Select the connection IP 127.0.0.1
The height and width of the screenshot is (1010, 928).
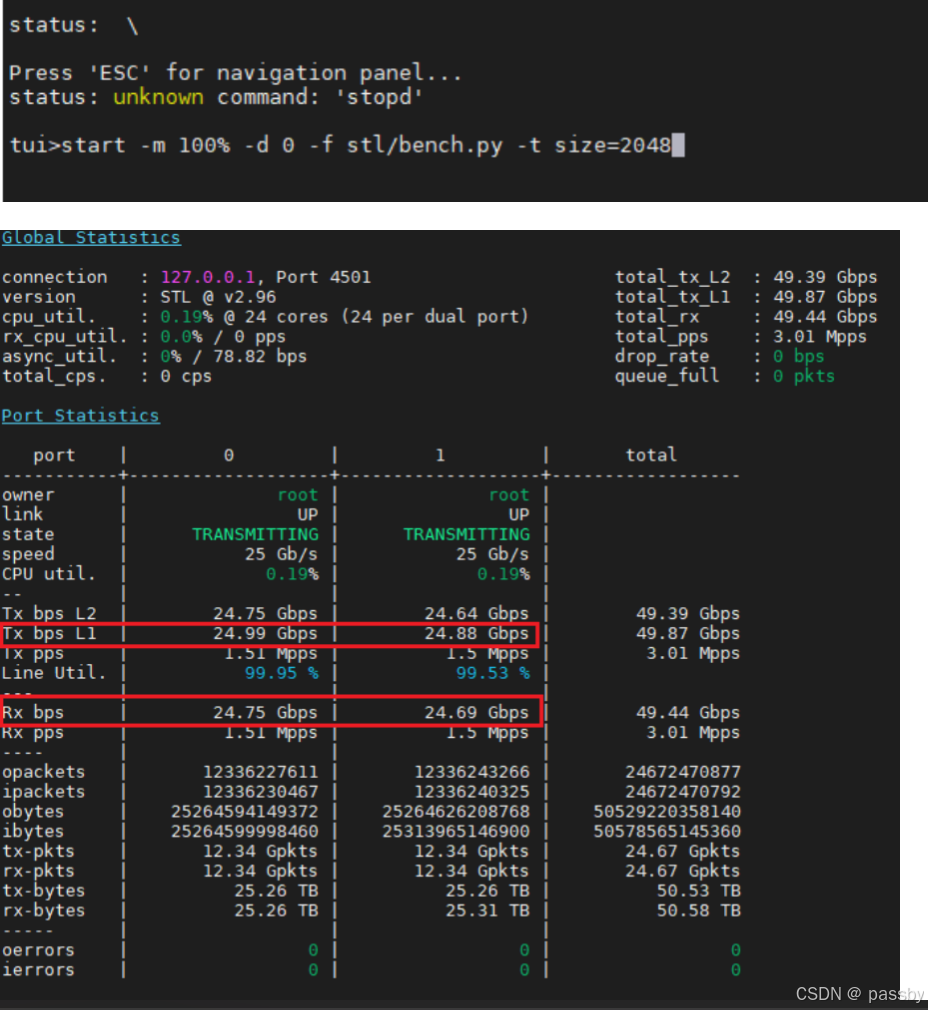[x=208, y=277]
